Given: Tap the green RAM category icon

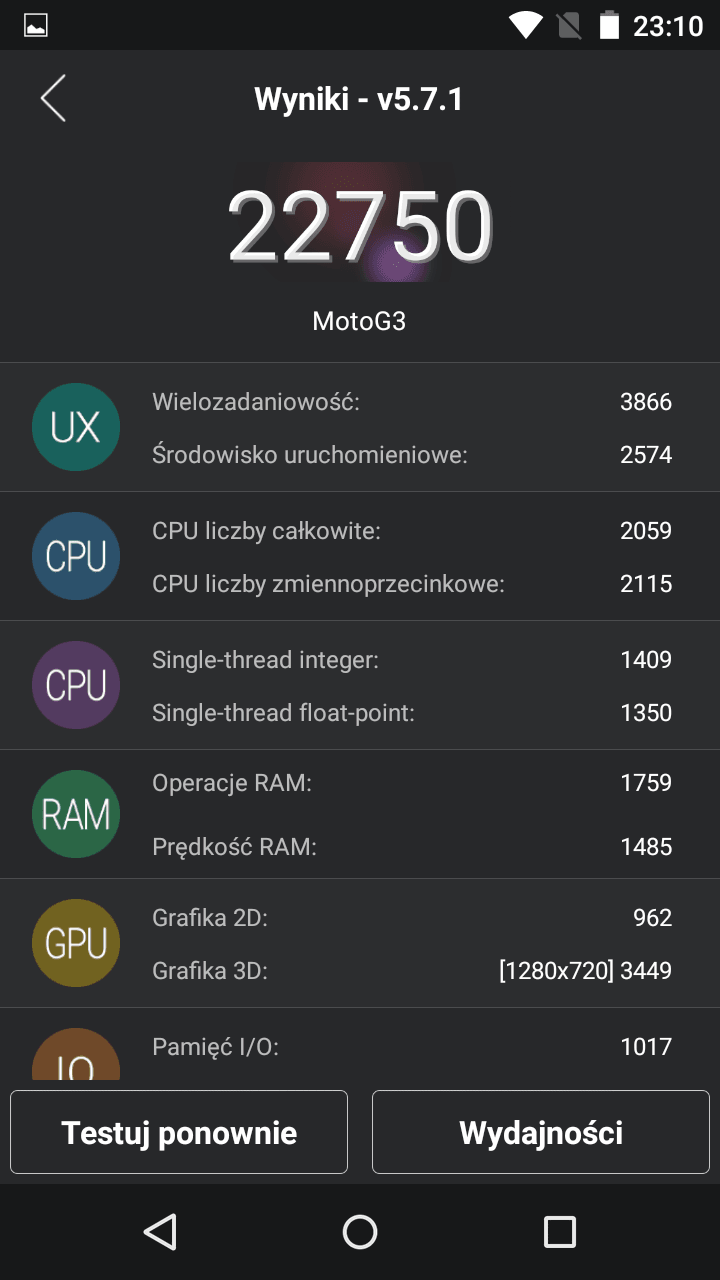Looking at the screenshot, I should pos(76,814).
